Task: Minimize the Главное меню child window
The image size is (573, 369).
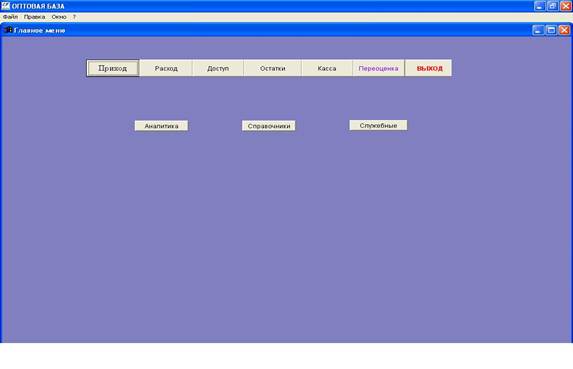Action: pyautogui.click(x=537, y=30)
